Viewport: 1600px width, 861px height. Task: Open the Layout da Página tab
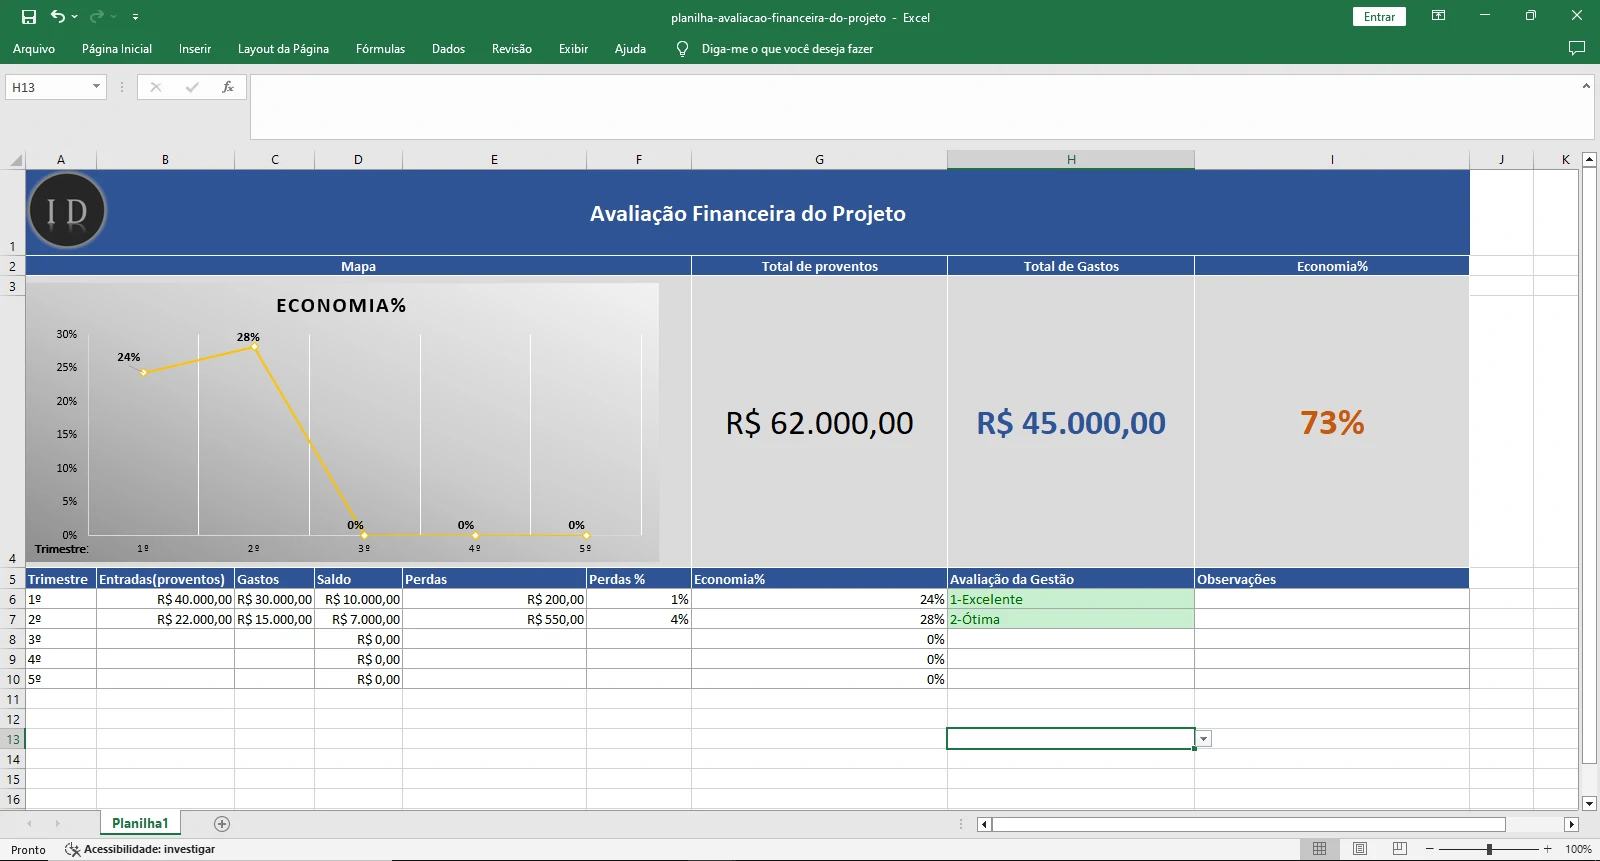tap(283, 49)
